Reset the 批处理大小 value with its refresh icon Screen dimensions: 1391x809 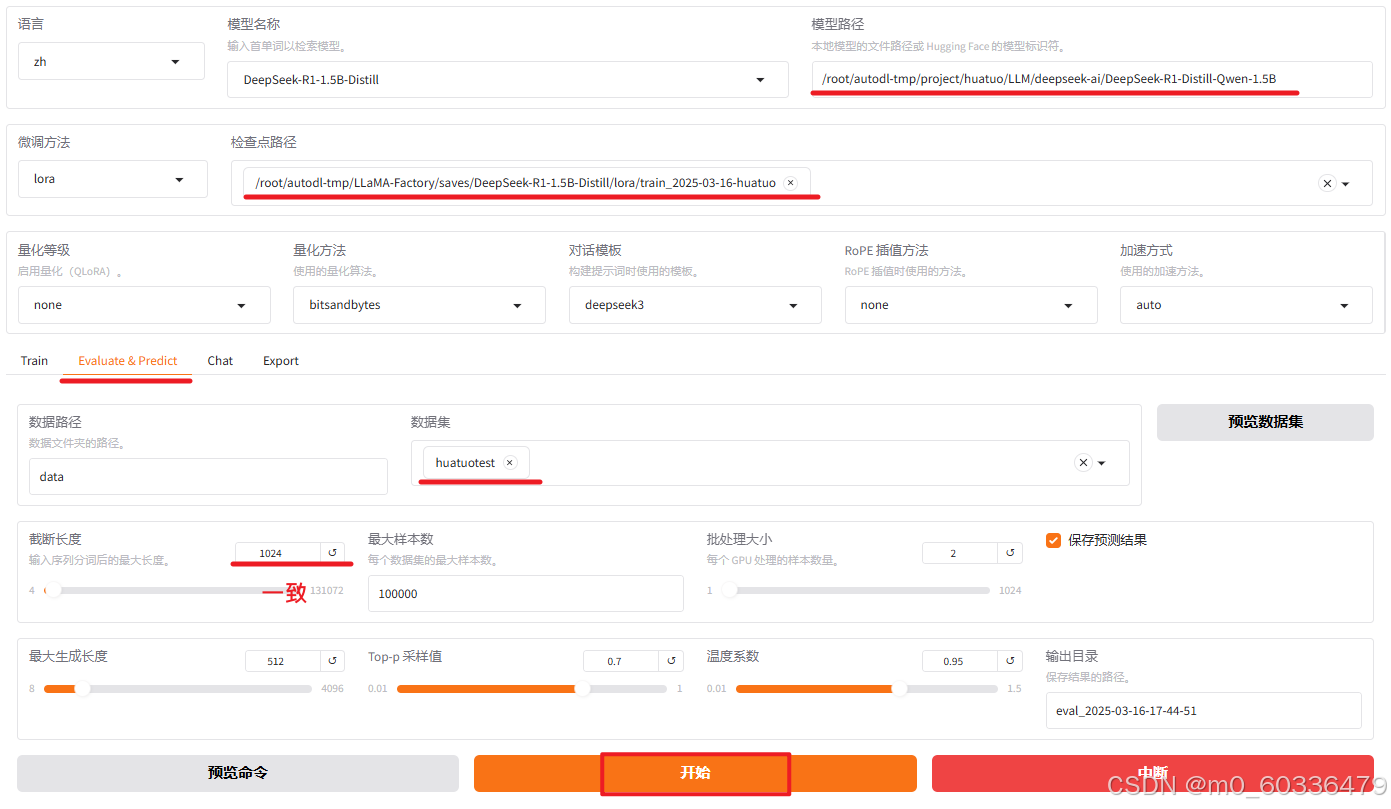pyautogui.click(x=1010, y=552)
